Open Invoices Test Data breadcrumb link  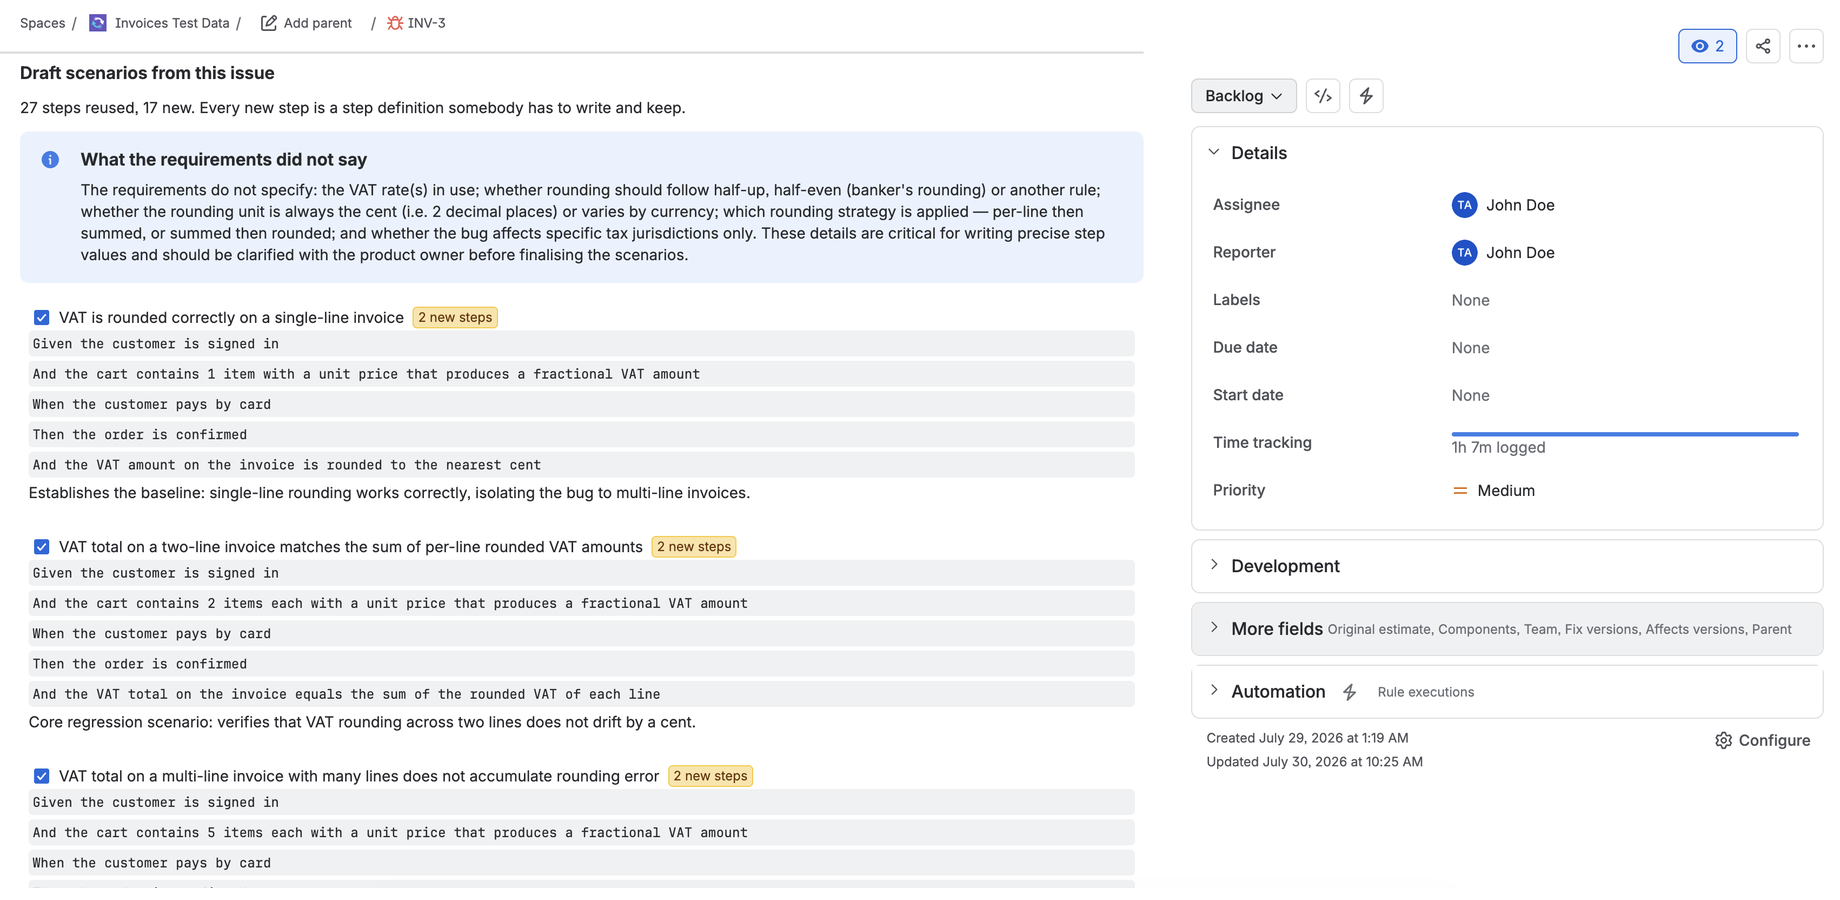(x=171, y=23)
